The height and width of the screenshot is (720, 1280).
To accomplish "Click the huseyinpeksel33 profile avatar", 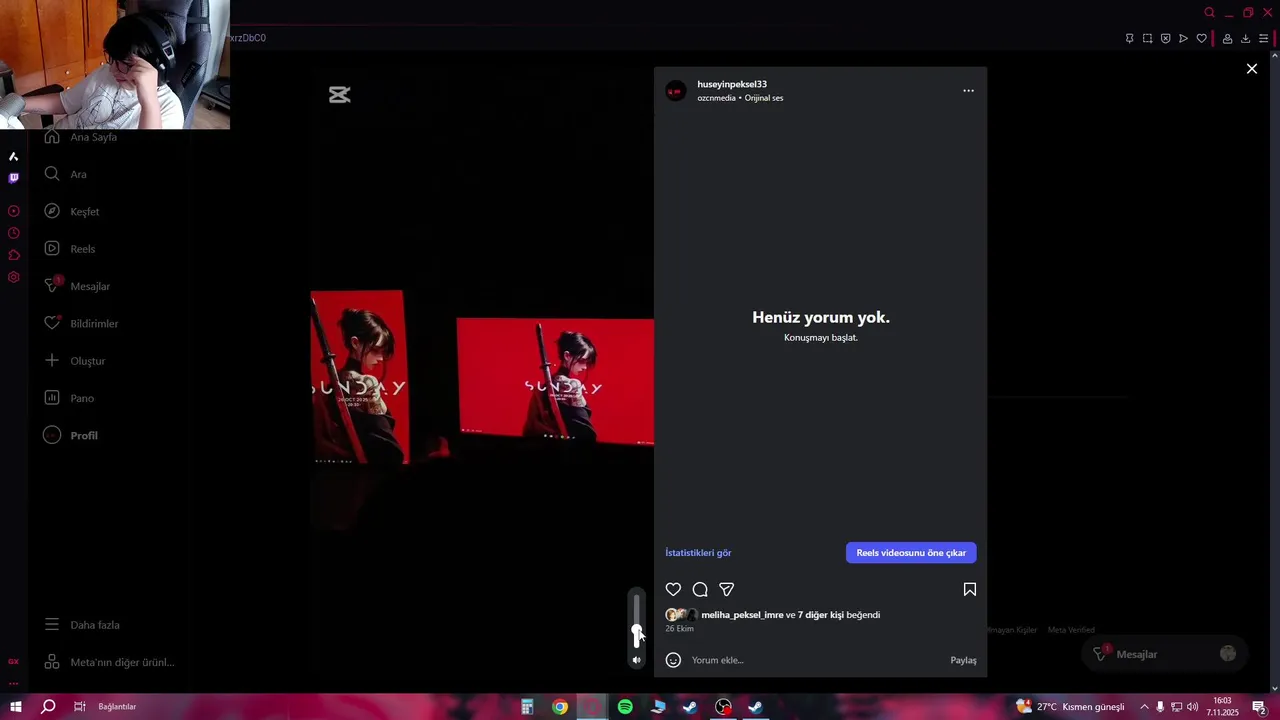I will tap(676, 91).
